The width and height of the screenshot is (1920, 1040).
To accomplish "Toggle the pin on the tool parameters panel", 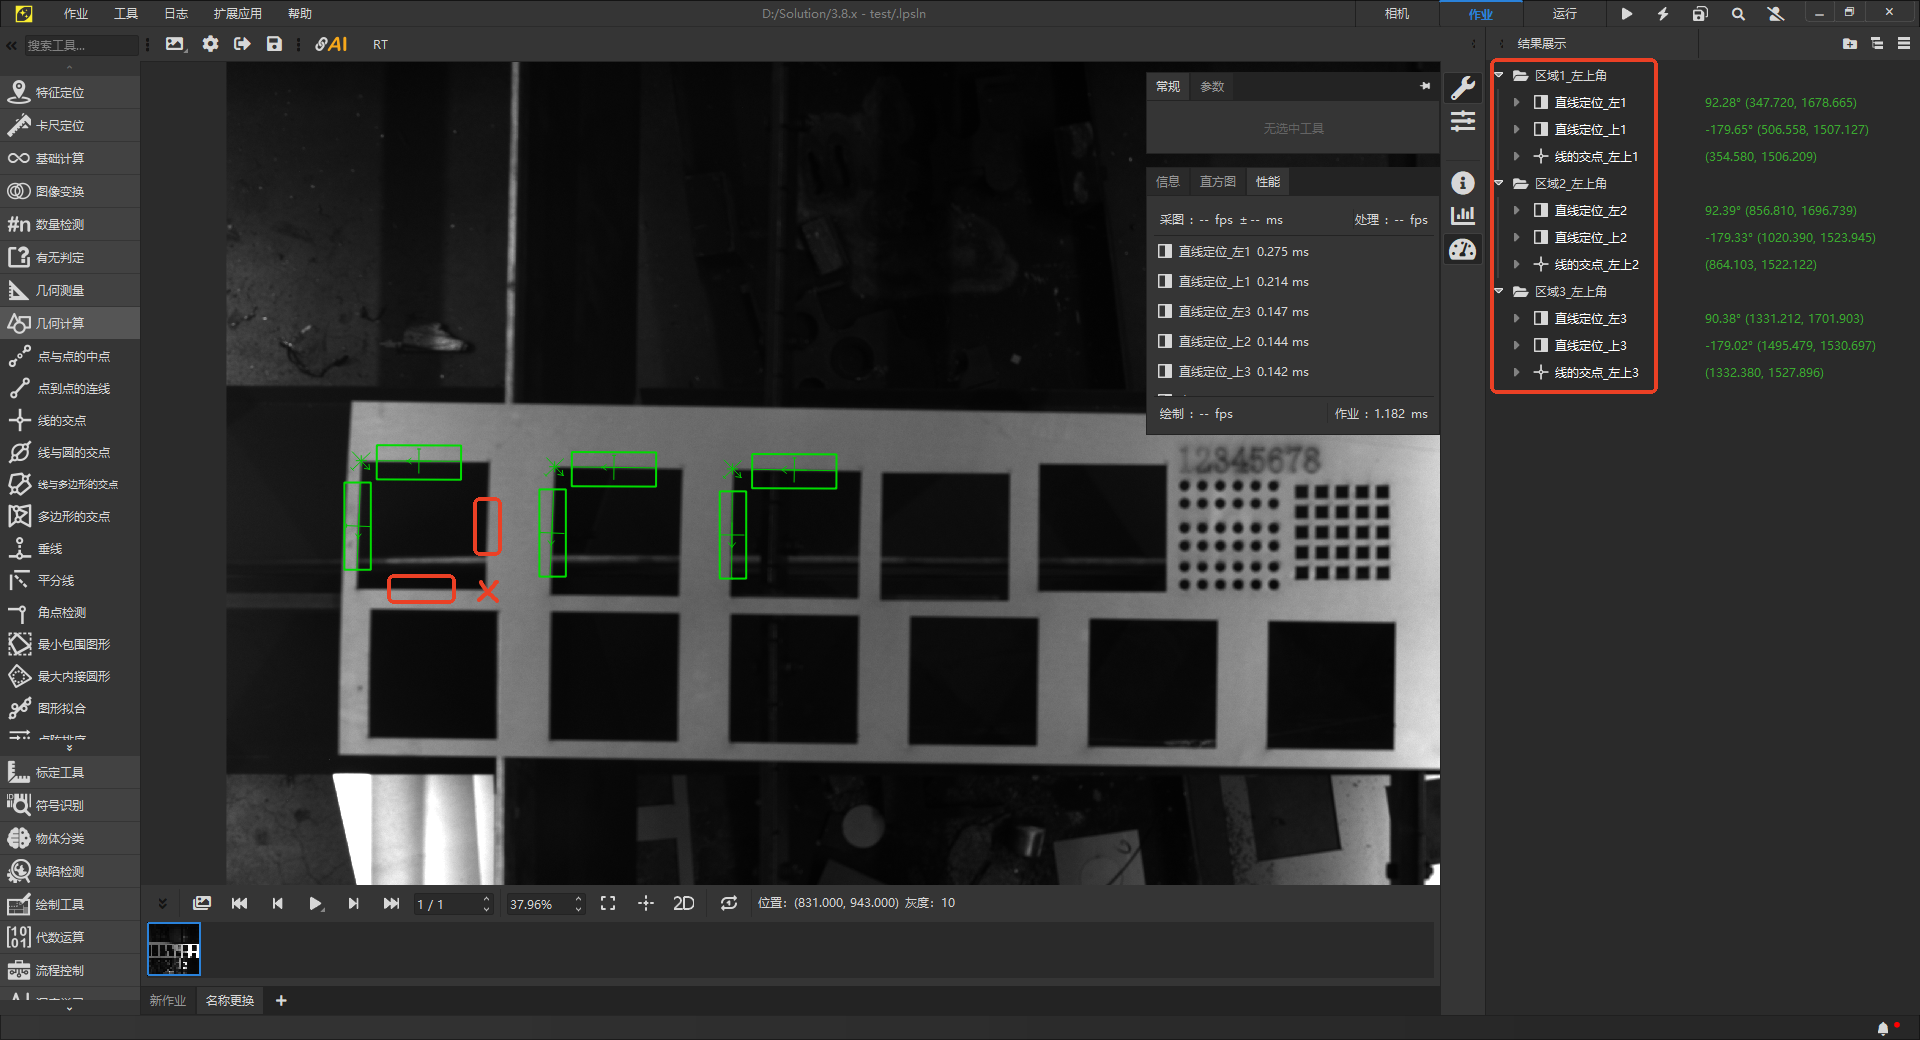I will pos(1425,87).
